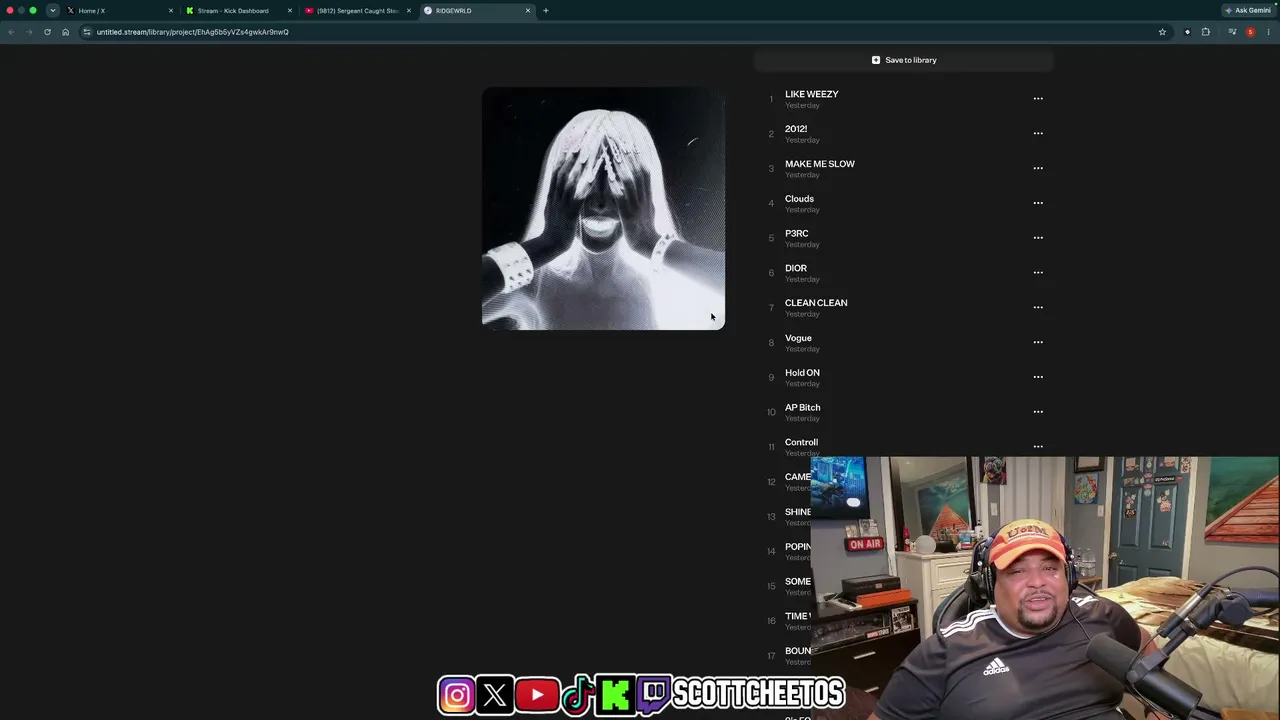The height and width of the screenshot is (720, 1280).
Task: Open options menu for CLEAN CLEAN track
Action: 1038,307
